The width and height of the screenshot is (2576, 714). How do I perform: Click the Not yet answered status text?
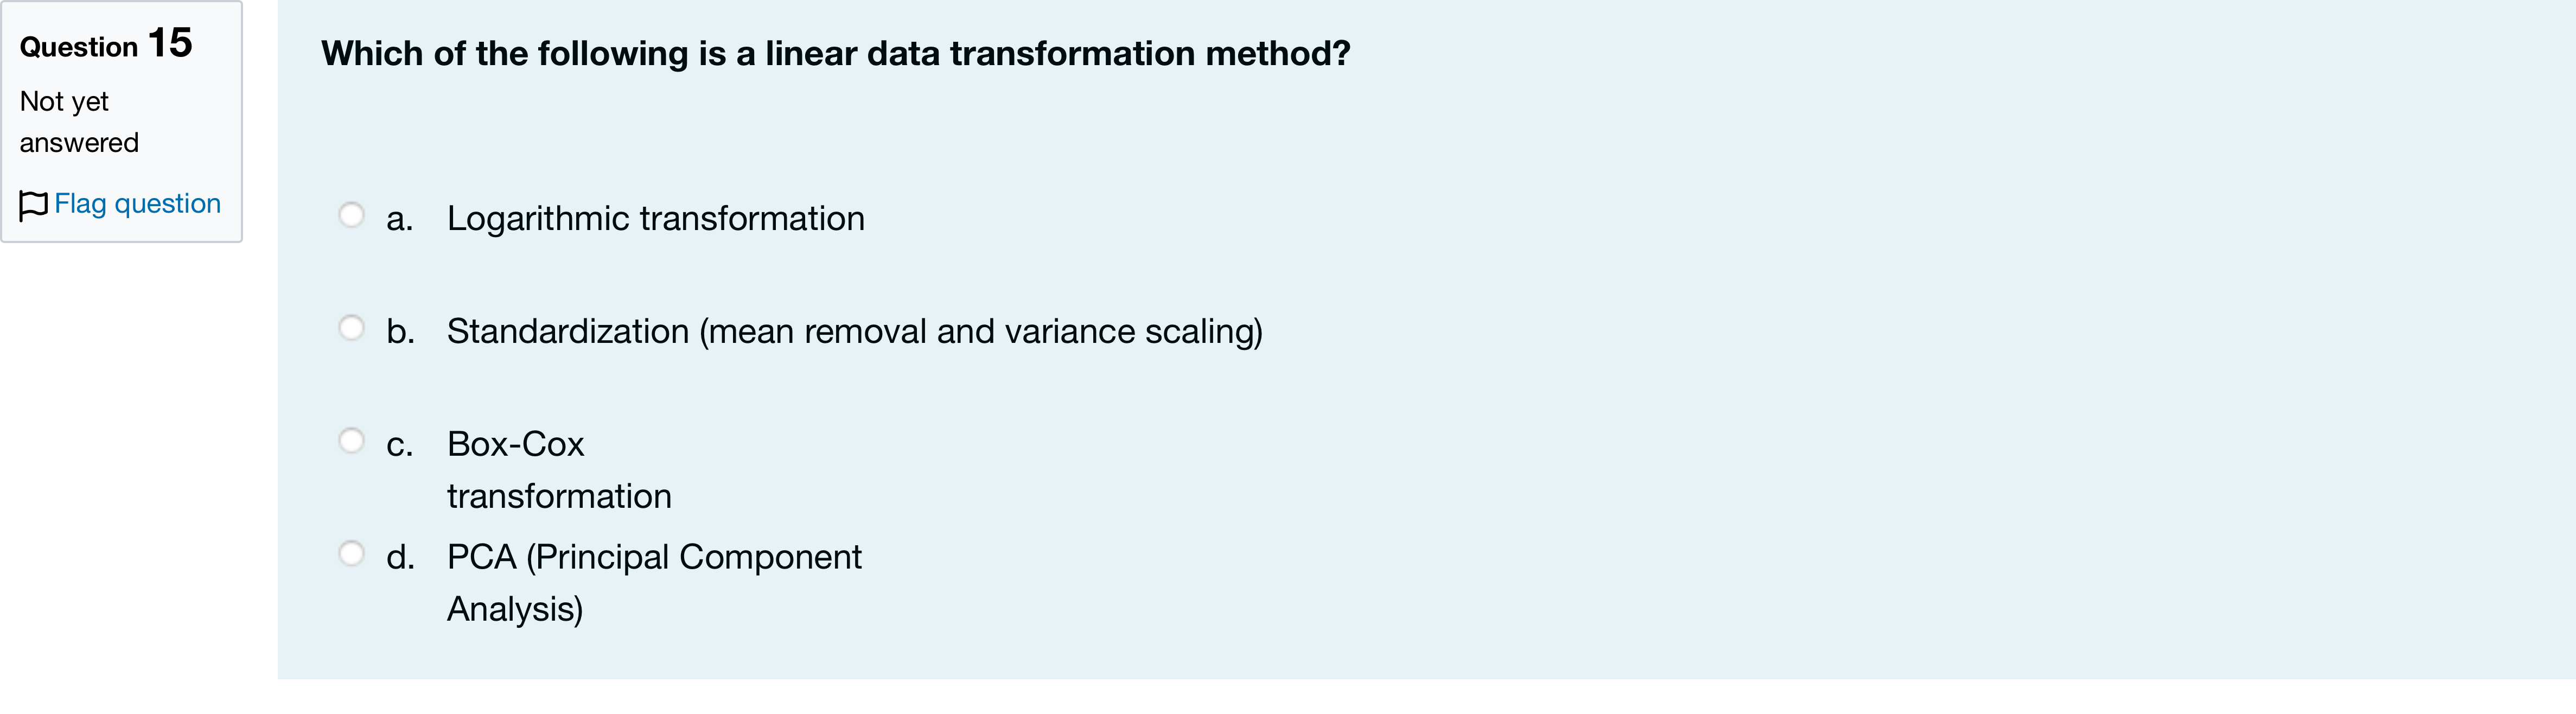[79, 122]
